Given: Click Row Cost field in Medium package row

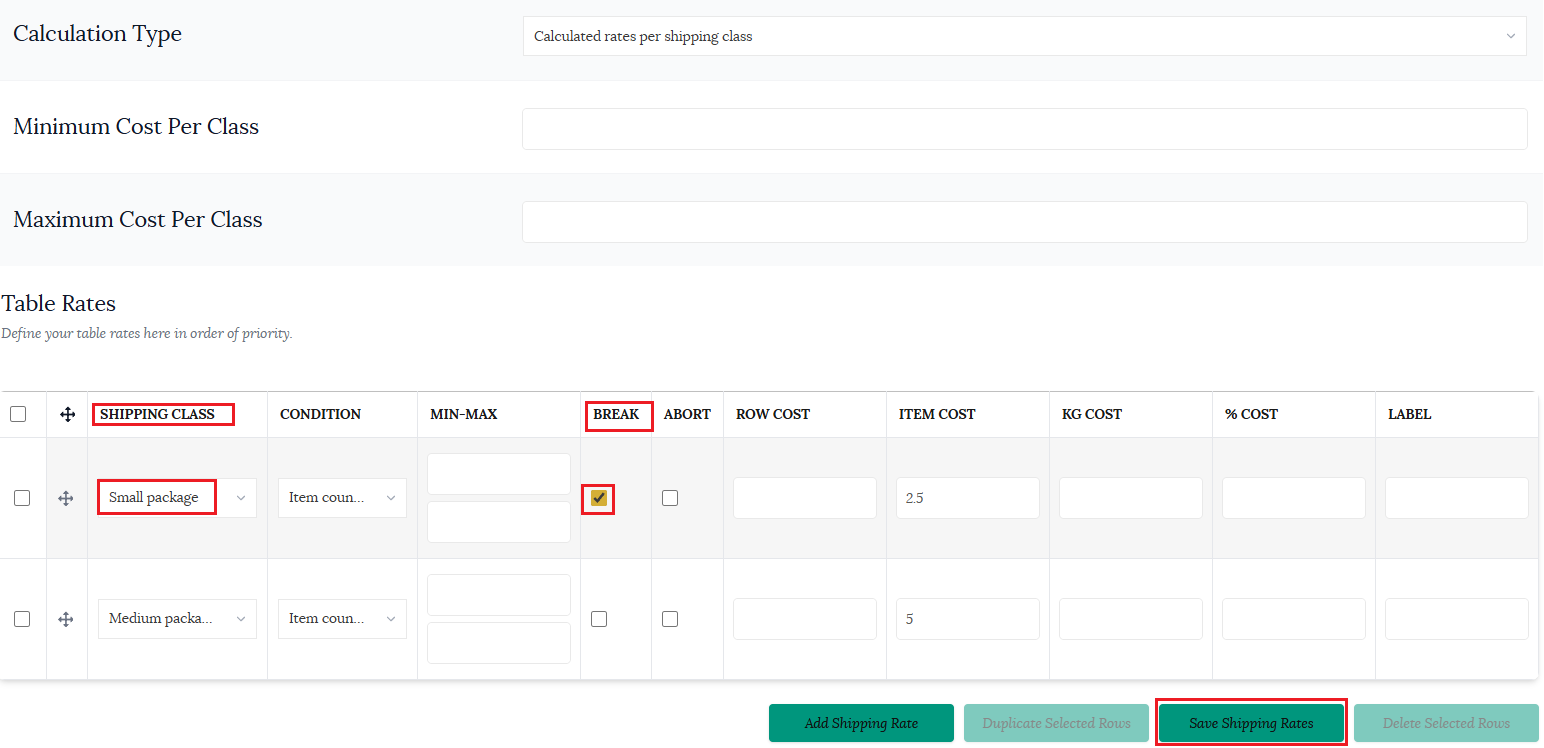Looking at the screenshot, I should point(805,619).
